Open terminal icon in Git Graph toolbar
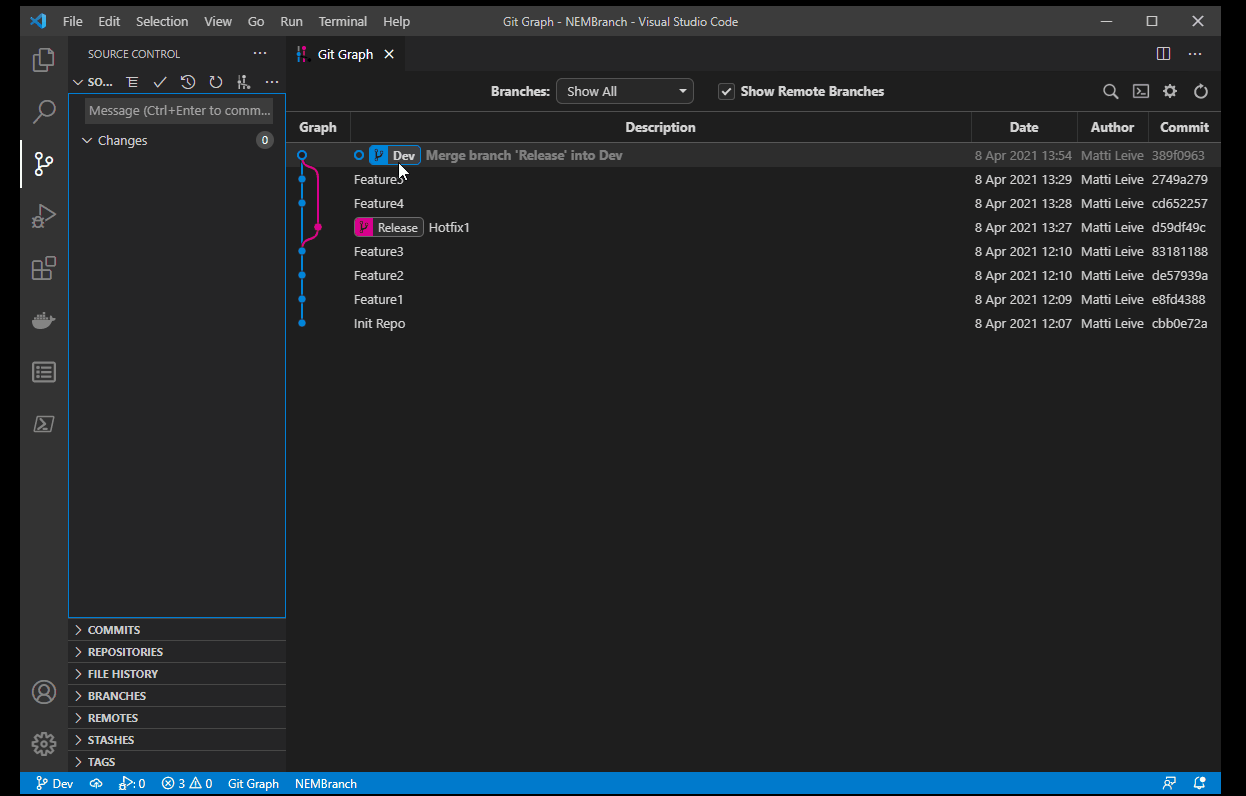 [x=1140, y=91]
